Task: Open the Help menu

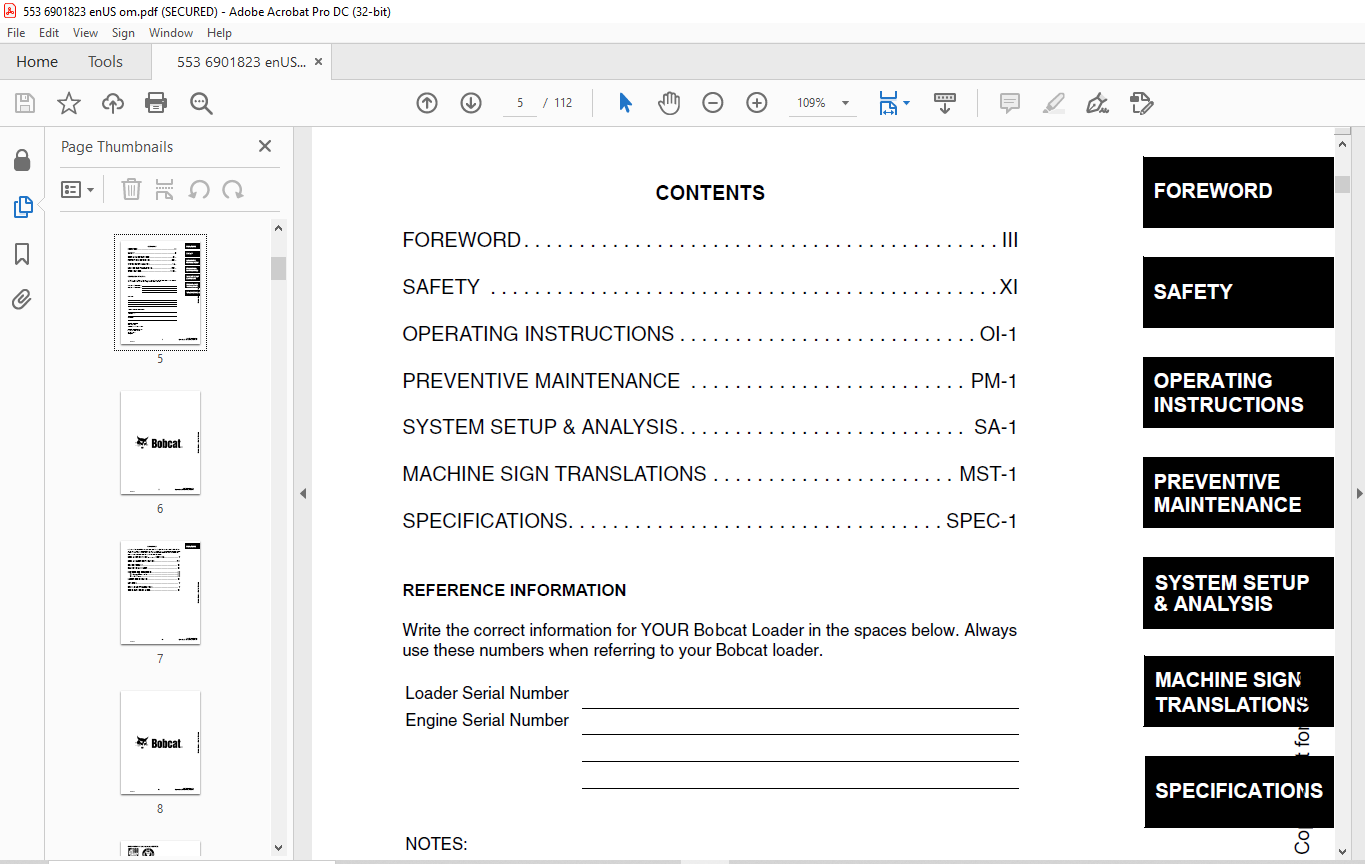Action: 219,33
